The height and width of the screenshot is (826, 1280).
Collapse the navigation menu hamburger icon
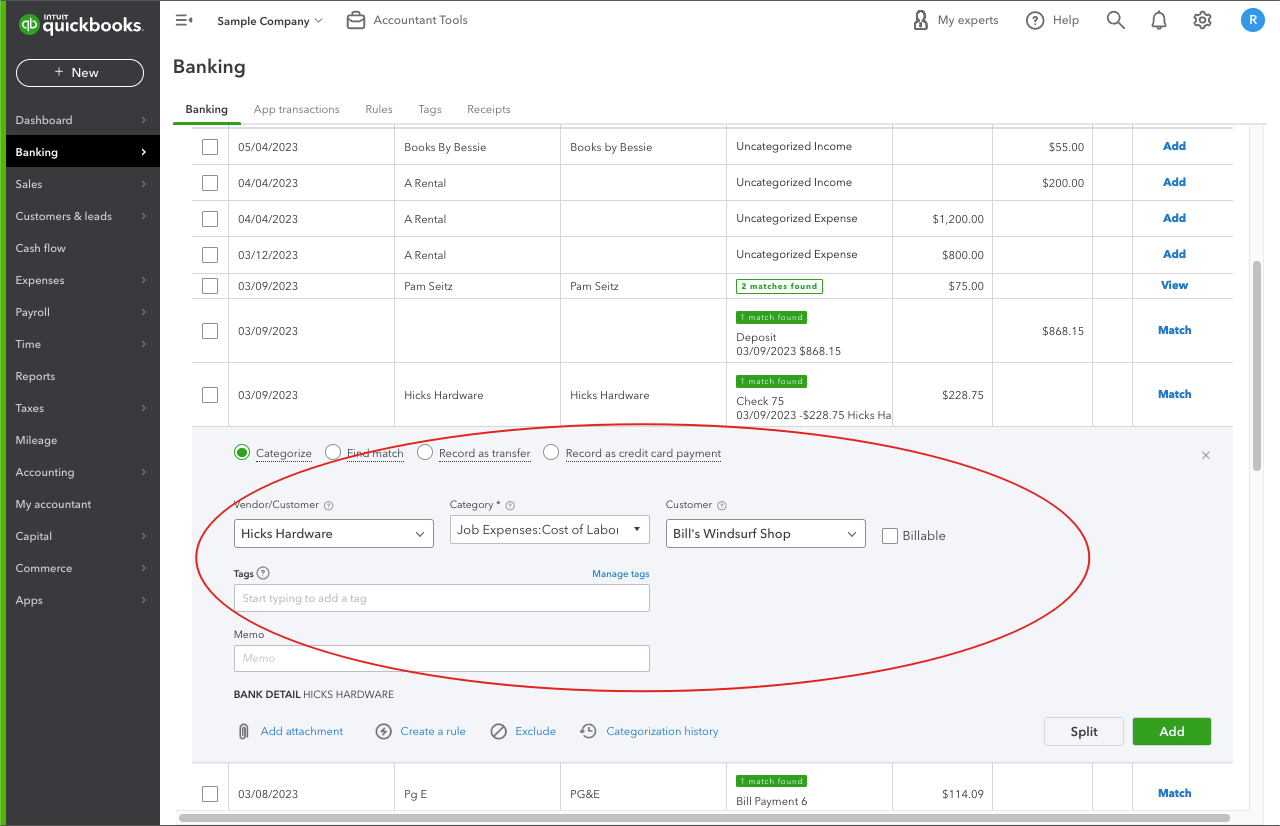[x=183, y=20]
